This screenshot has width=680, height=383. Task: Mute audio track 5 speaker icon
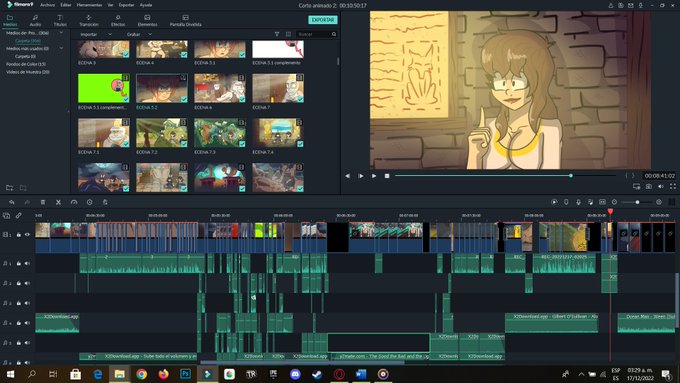click(27, 343)
